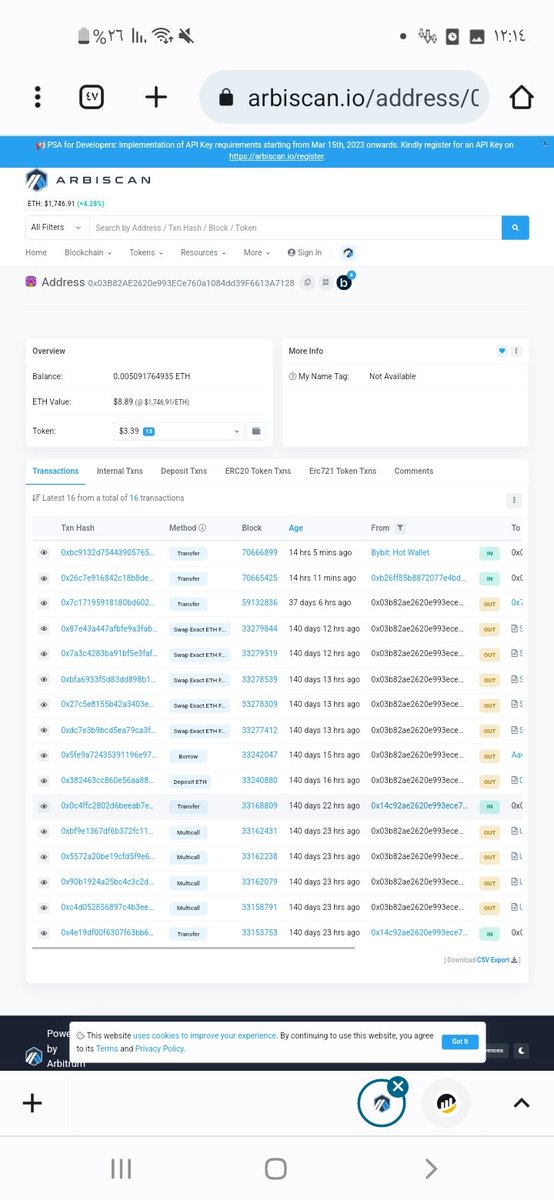Screen dimensions: 554x1200
Task: Open the Bybit: Hot Wallet address link
Action: coord(400,553)
